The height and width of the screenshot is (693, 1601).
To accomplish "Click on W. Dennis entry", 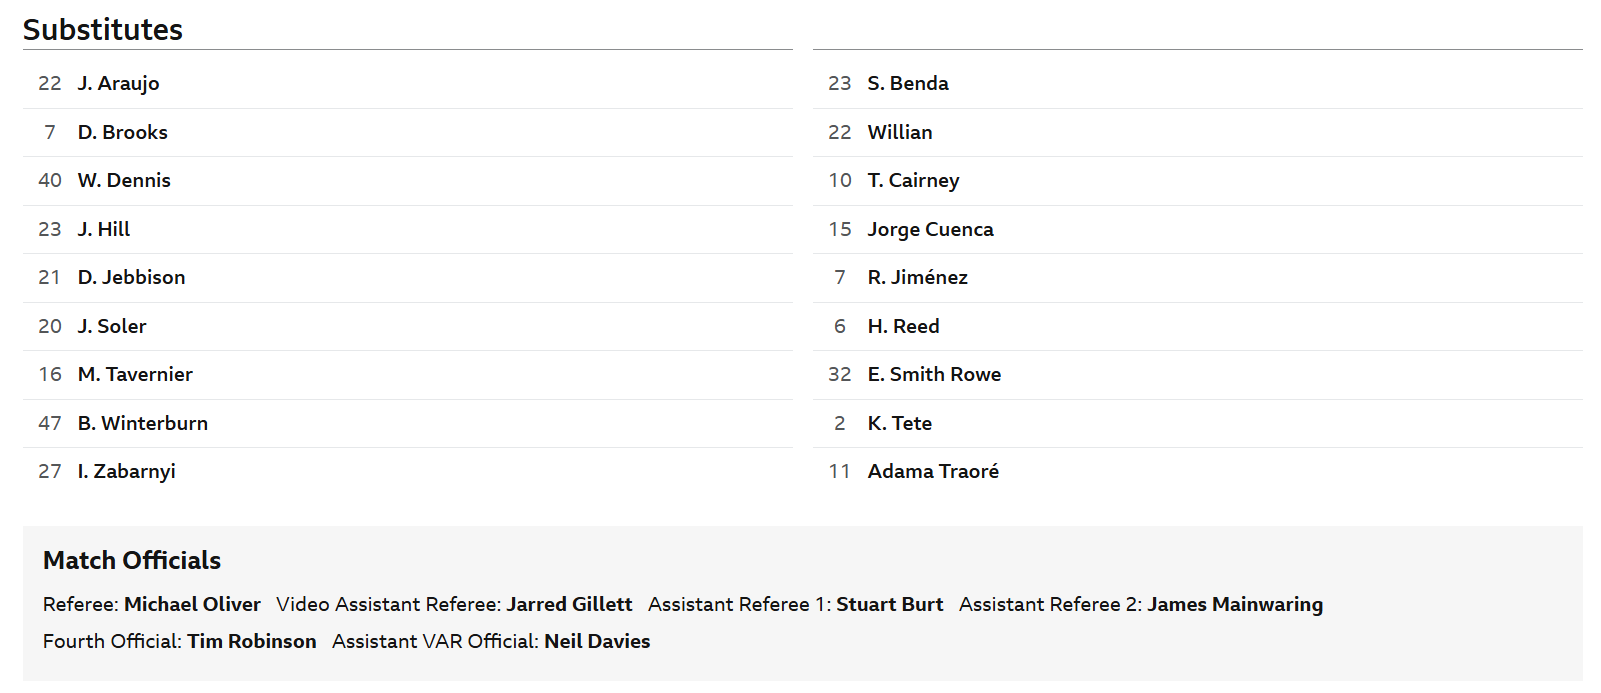I will [124, 180].
